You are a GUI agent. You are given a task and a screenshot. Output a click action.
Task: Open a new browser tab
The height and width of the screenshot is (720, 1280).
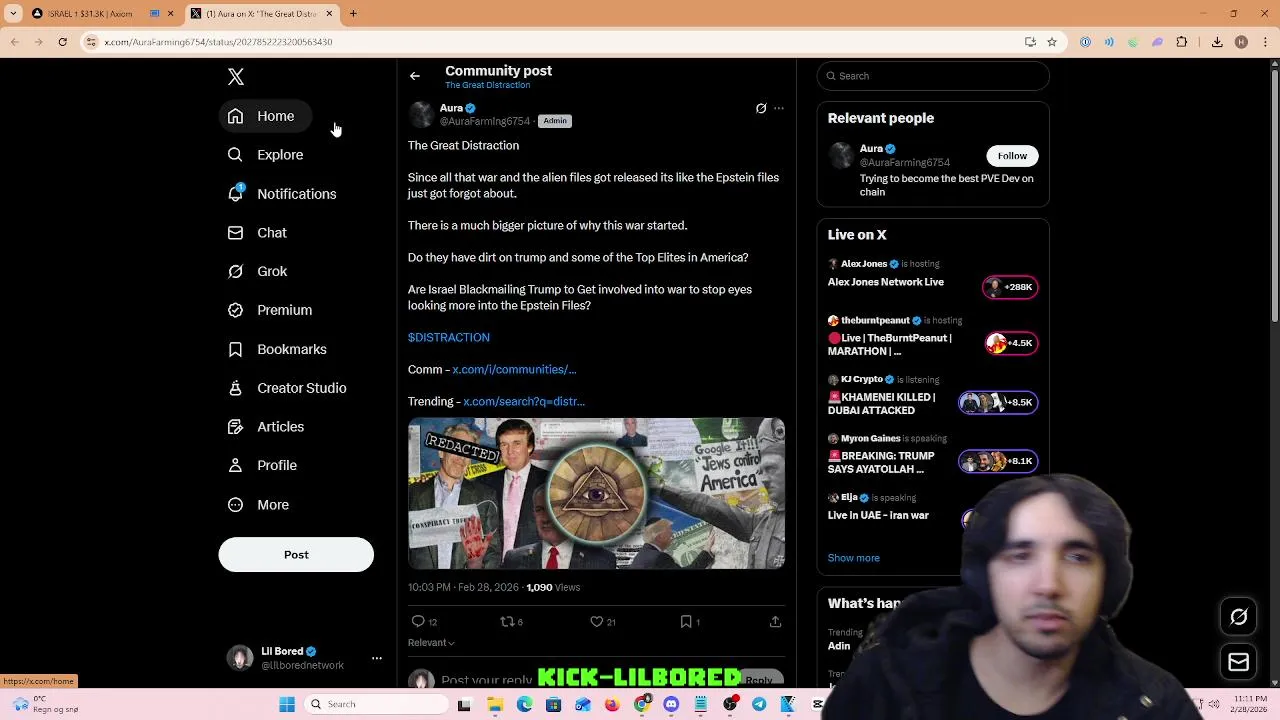point(353,14)
